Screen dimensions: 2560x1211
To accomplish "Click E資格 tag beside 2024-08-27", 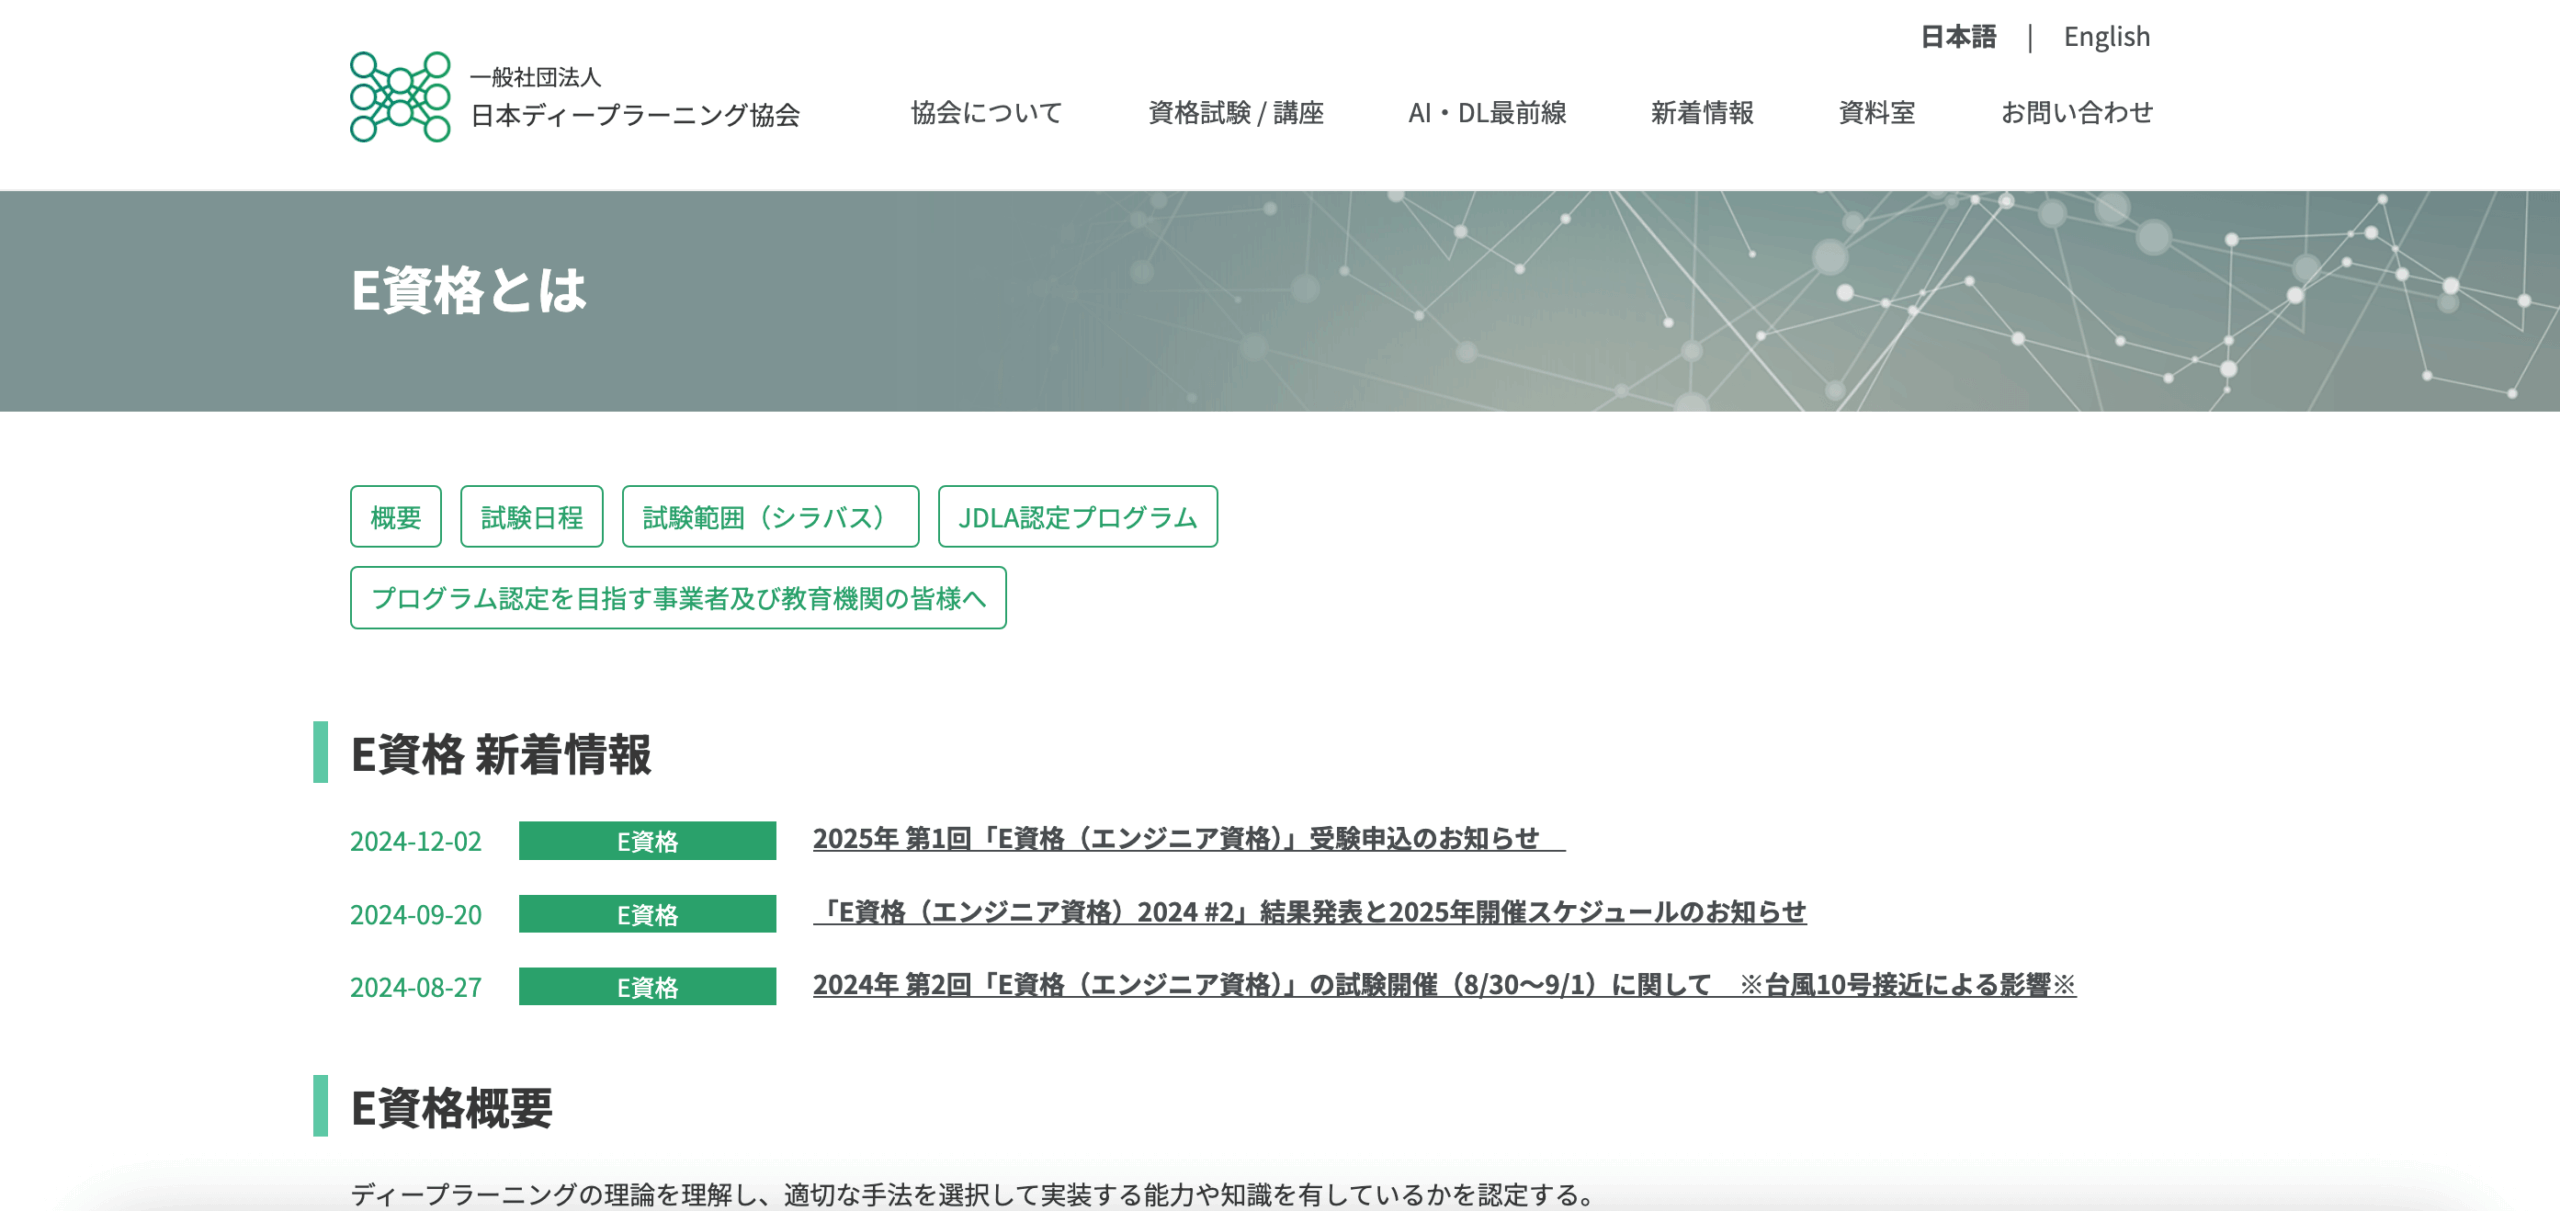I will pos(647,987).
